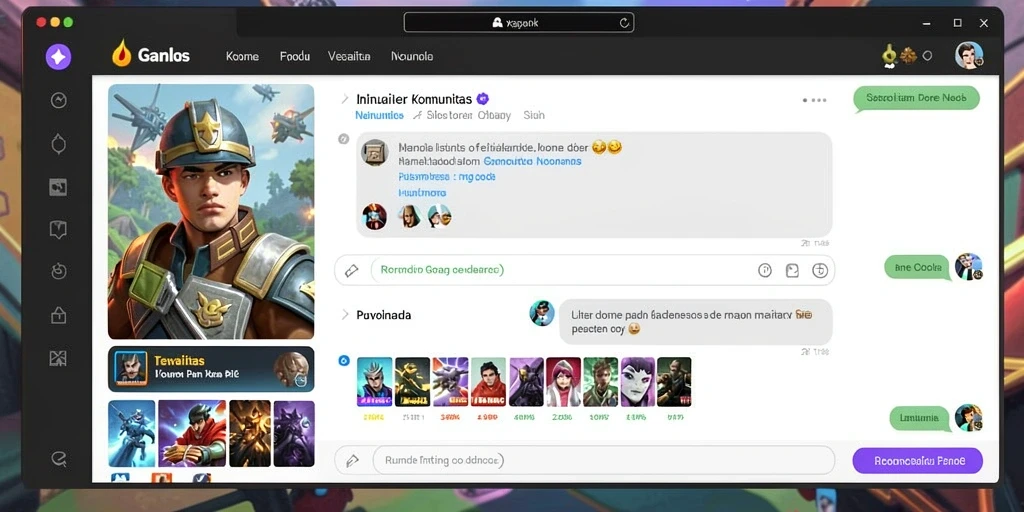Expand the Puvolnada section
This screenshot has width=1024, height=512.
pyautogui.click(x=345, y=315)
